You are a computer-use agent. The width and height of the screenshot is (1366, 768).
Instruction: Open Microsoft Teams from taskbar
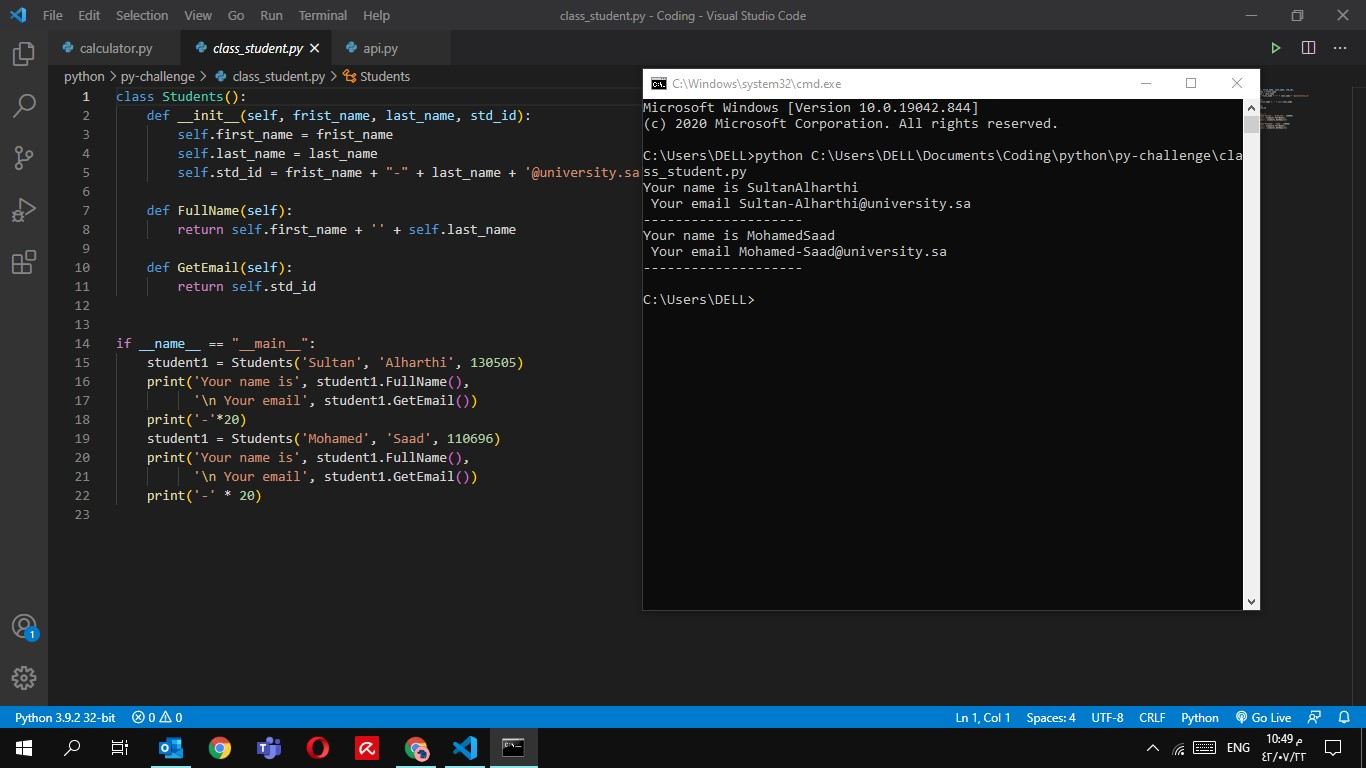(269, 748)
